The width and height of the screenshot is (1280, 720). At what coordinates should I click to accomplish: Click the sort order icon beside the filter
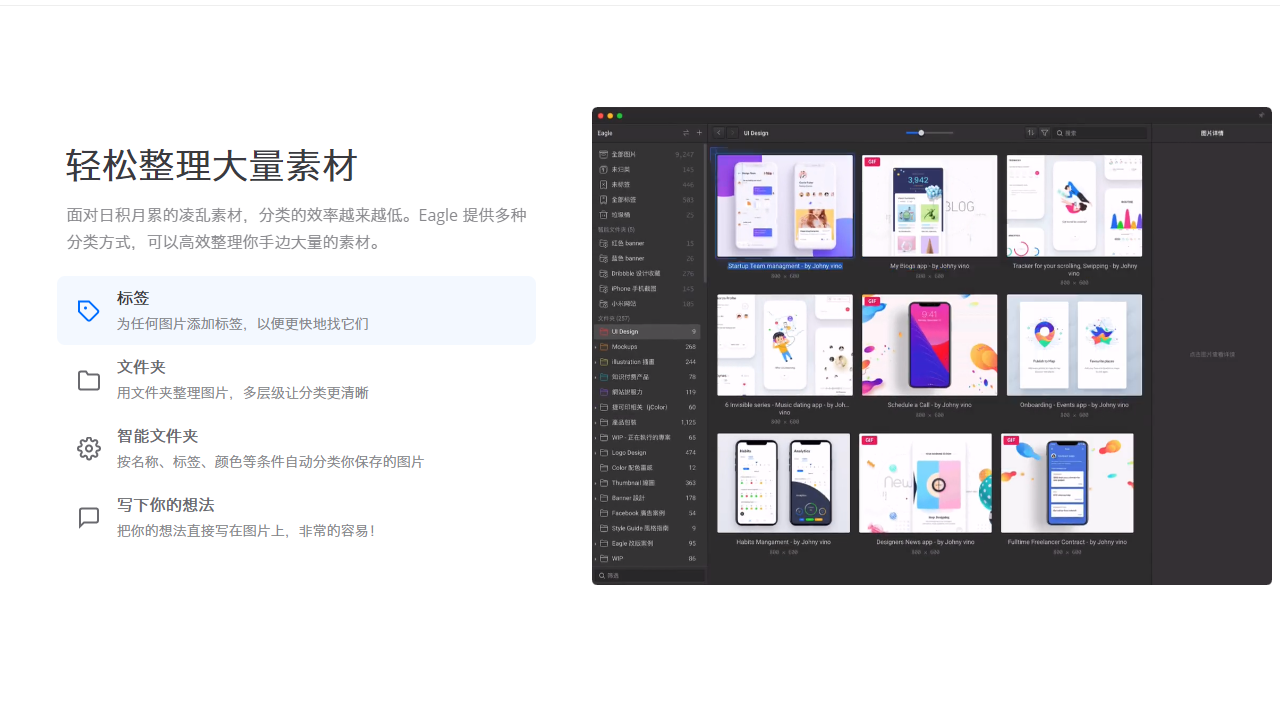coord(1030,132)
